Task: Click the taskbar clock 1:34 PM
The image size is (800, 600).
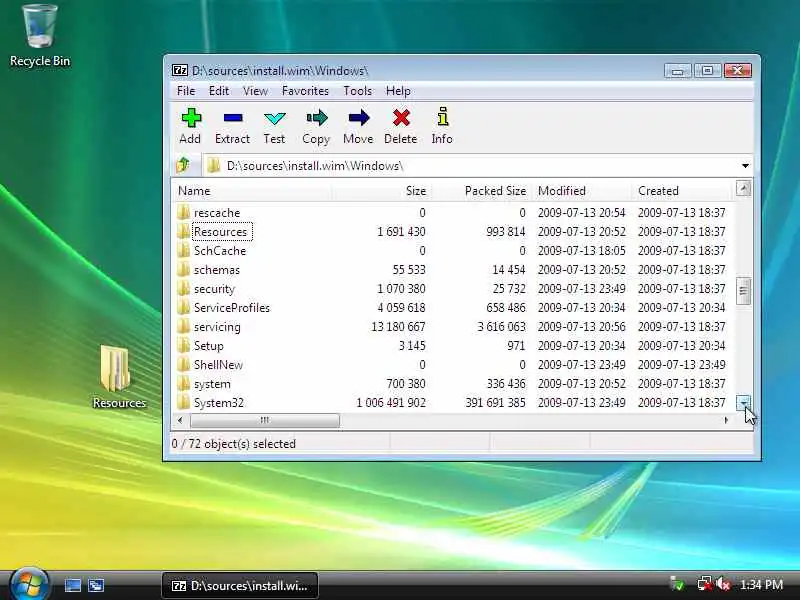Action: (762, 585)
